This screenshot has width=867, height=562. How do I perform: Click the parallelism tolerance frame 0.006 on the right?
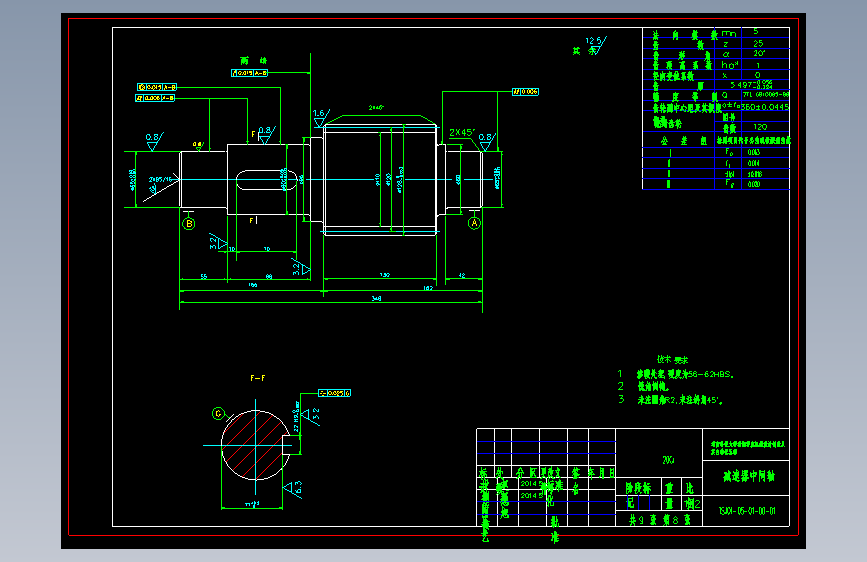click(525, 92)
